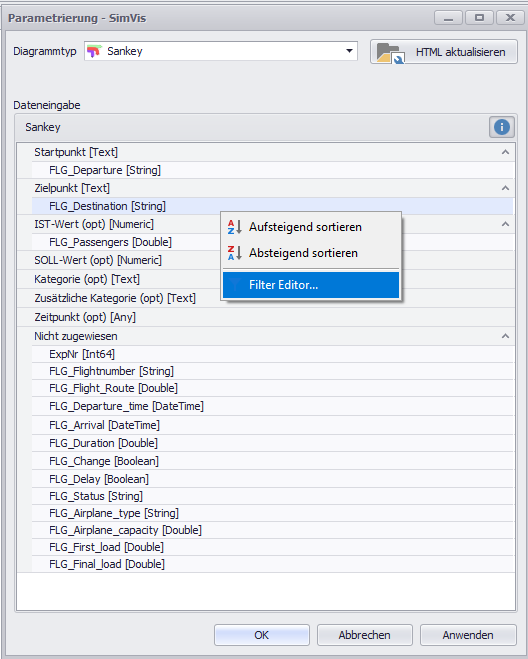Click the Anwenden button

[468, 635]
